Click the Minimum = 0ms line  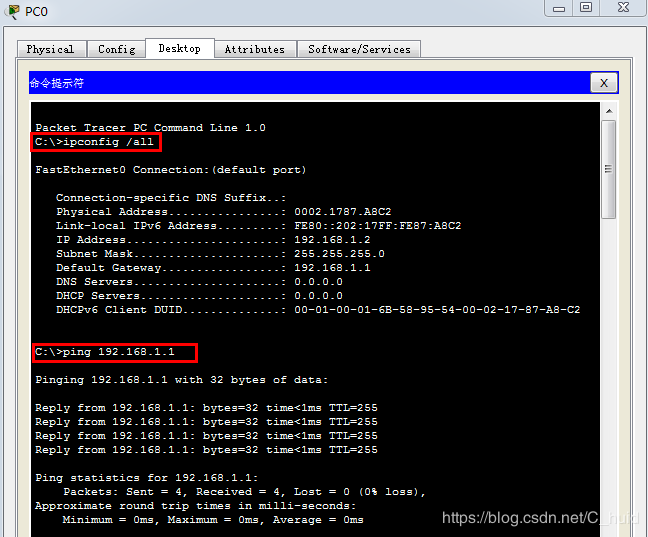pos(213,520)
